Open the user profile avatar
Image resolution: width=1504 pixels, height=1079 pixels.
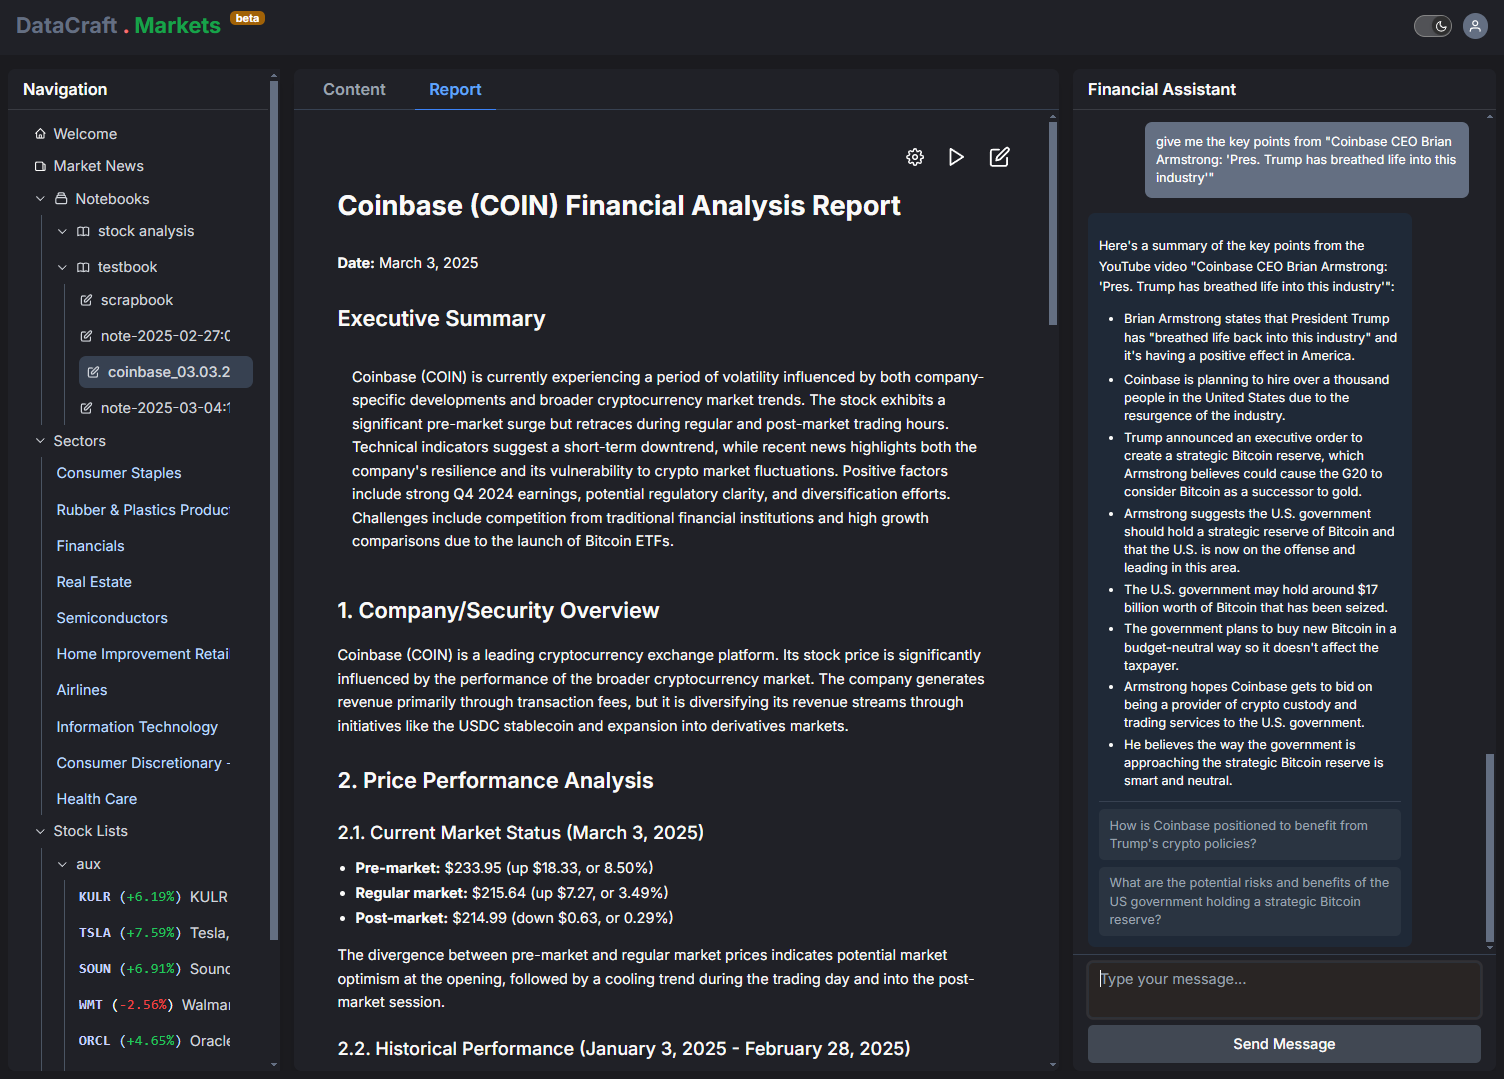point(1475,26)
